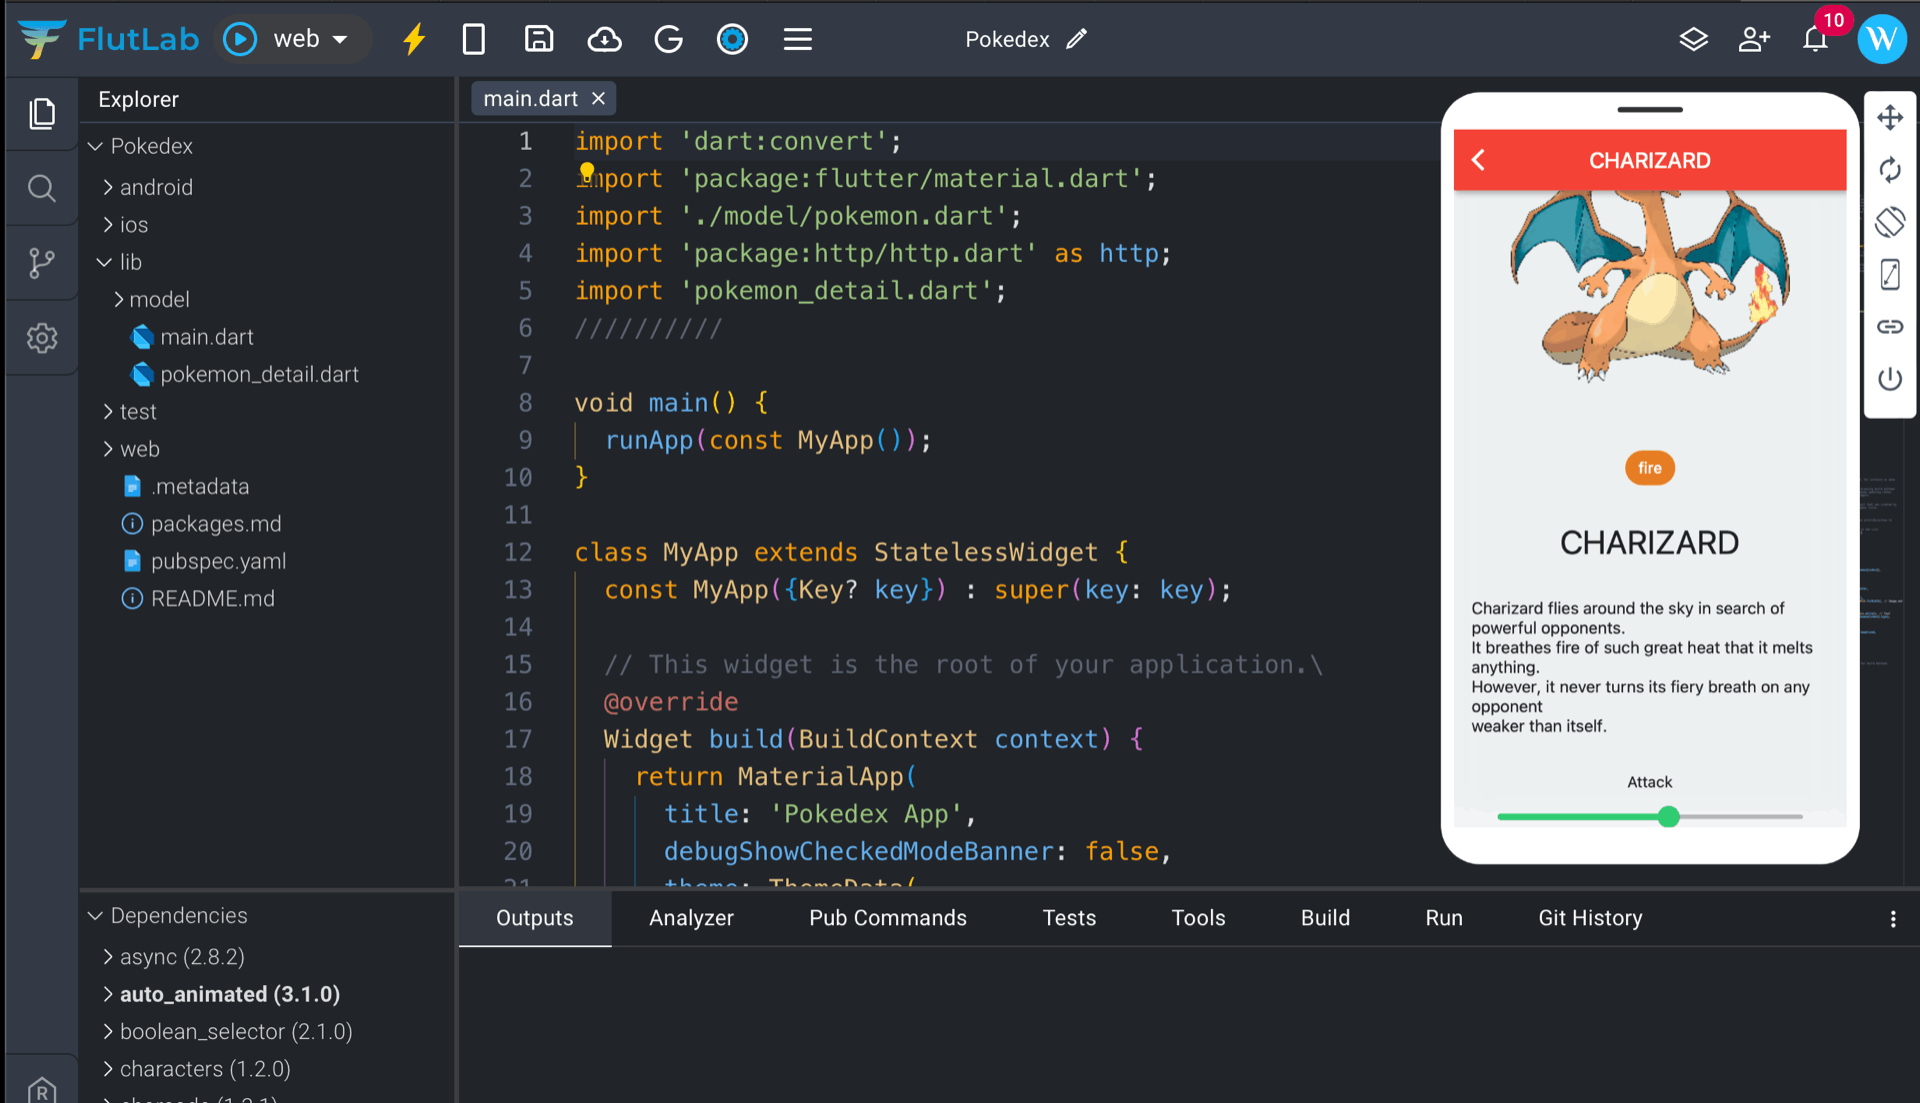
Task: Click the notifications bell icon
Action: 1815,40
